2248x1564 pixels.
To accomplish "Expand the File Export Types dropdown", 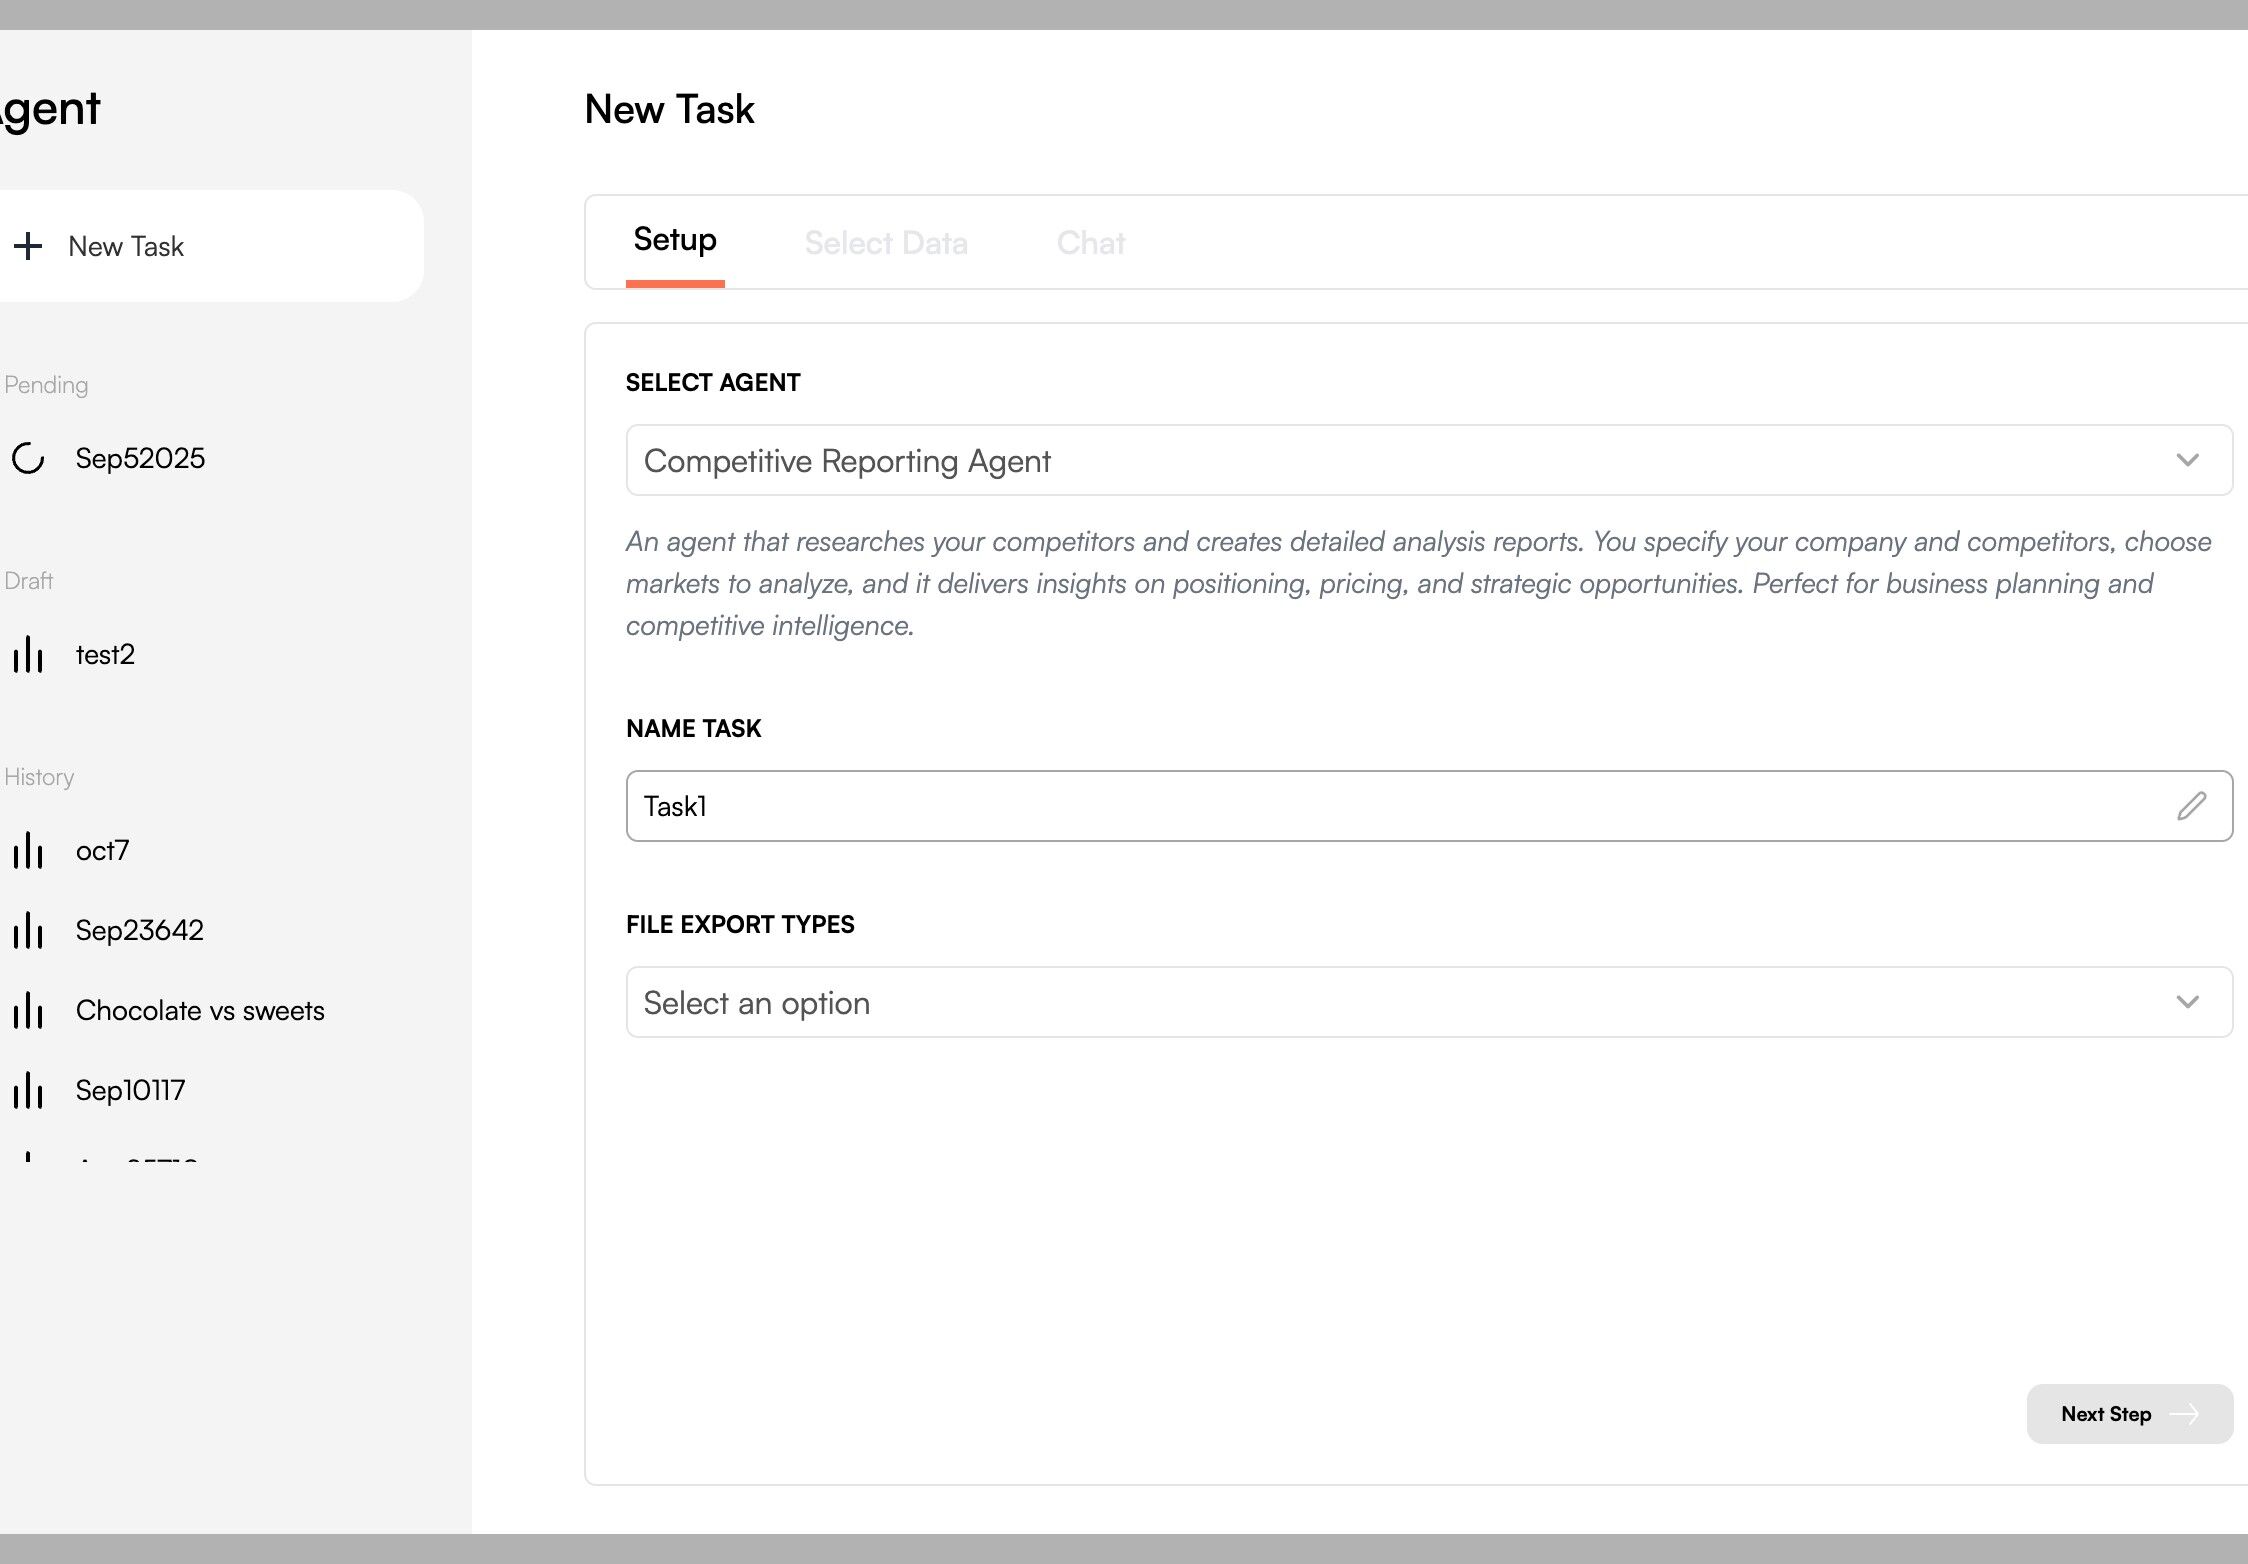I will (x=1400, y=1002).
